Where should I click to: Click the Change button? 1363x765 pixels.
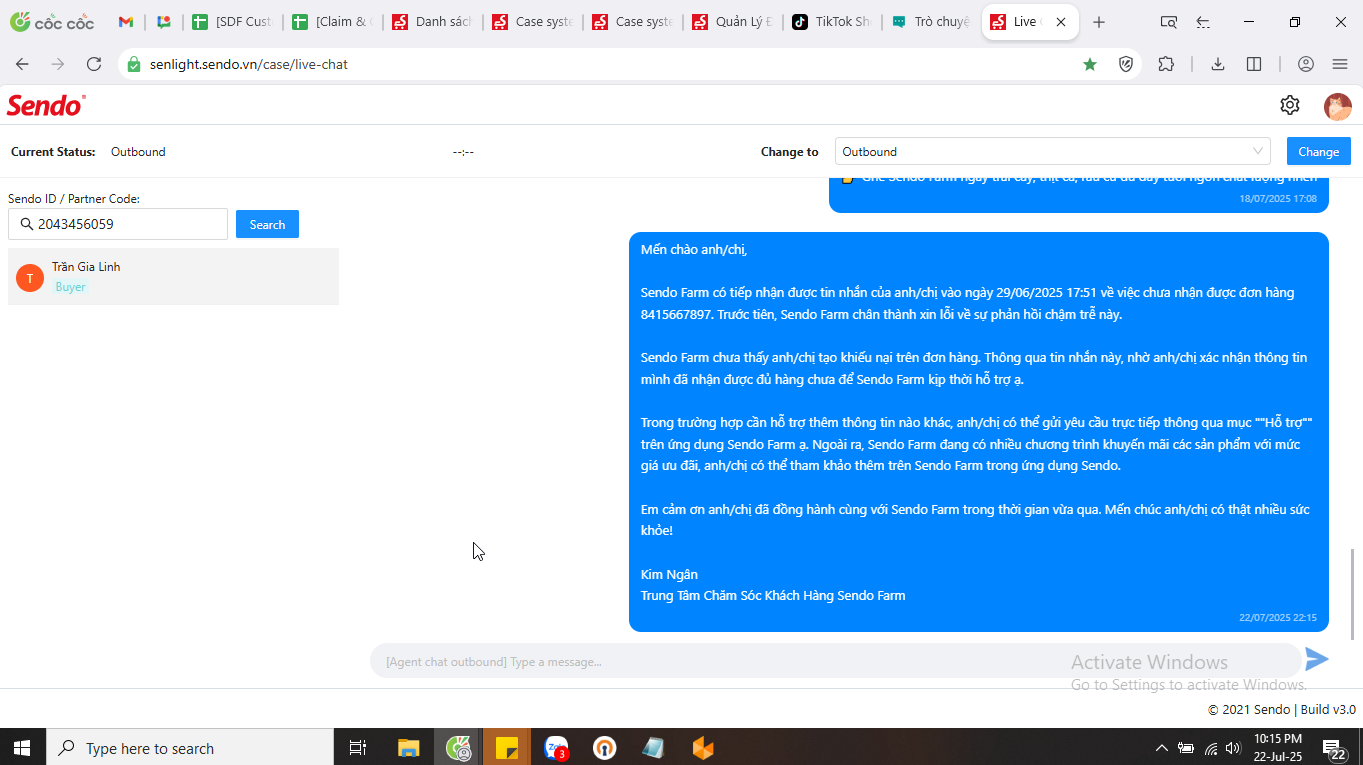pos(1318,151)
